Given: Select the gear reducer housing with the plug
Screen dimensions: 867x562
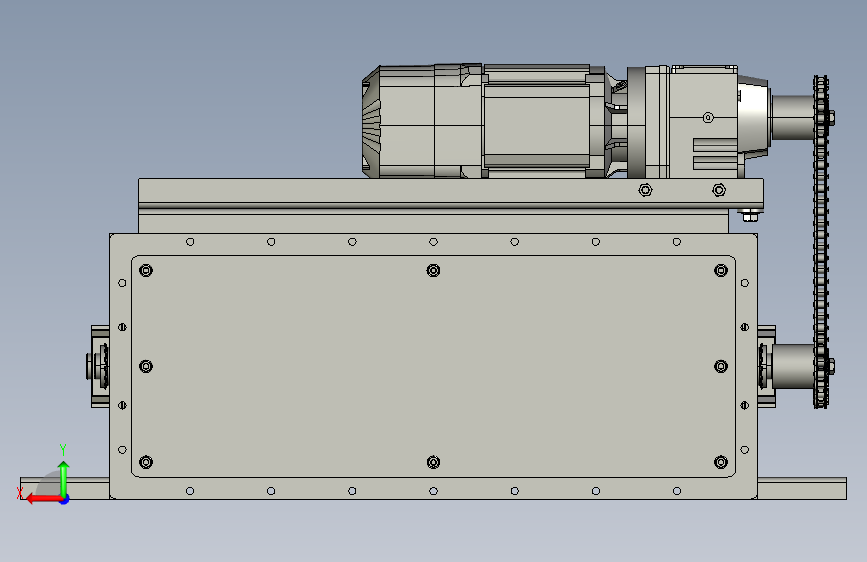Looking at the screenshot, I should (x=703, y=122).
